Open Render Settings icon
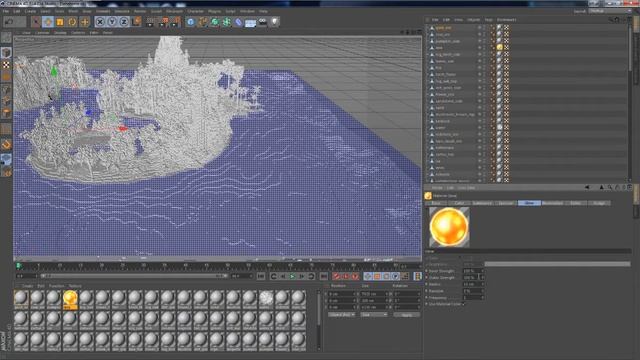Image resolution: width=640 pixels, height=360 pixels. (176, 22)
